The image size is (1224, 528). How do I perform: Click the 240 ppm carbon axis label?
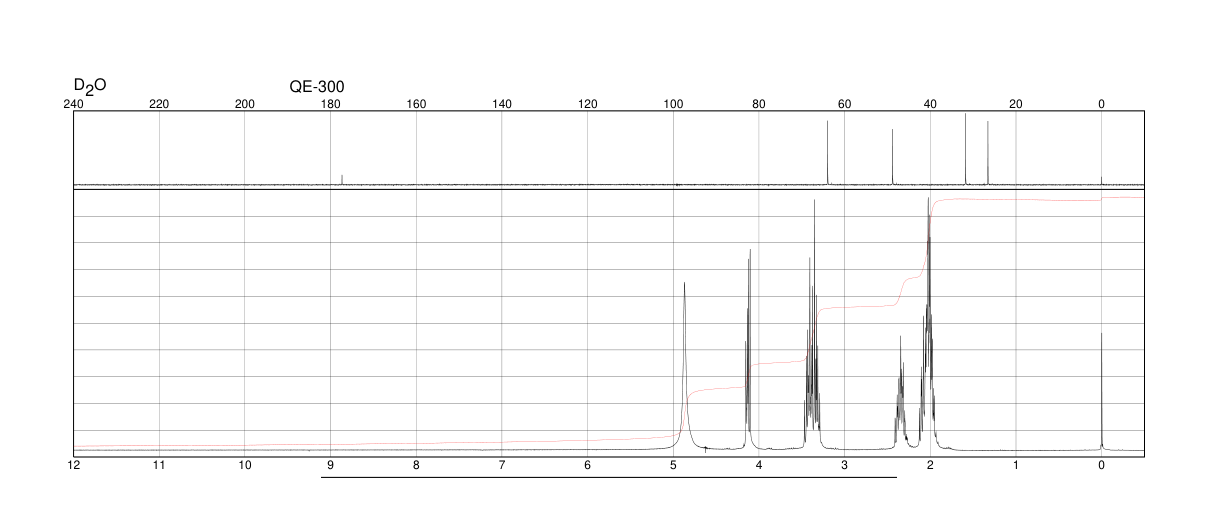[74, 104]
